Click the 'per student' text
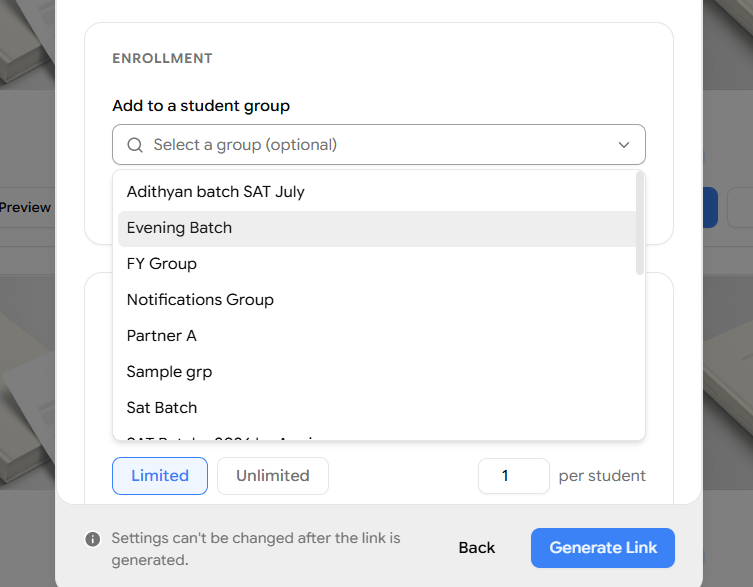This screenshot has height=587, width=753. tap(602, 476)
